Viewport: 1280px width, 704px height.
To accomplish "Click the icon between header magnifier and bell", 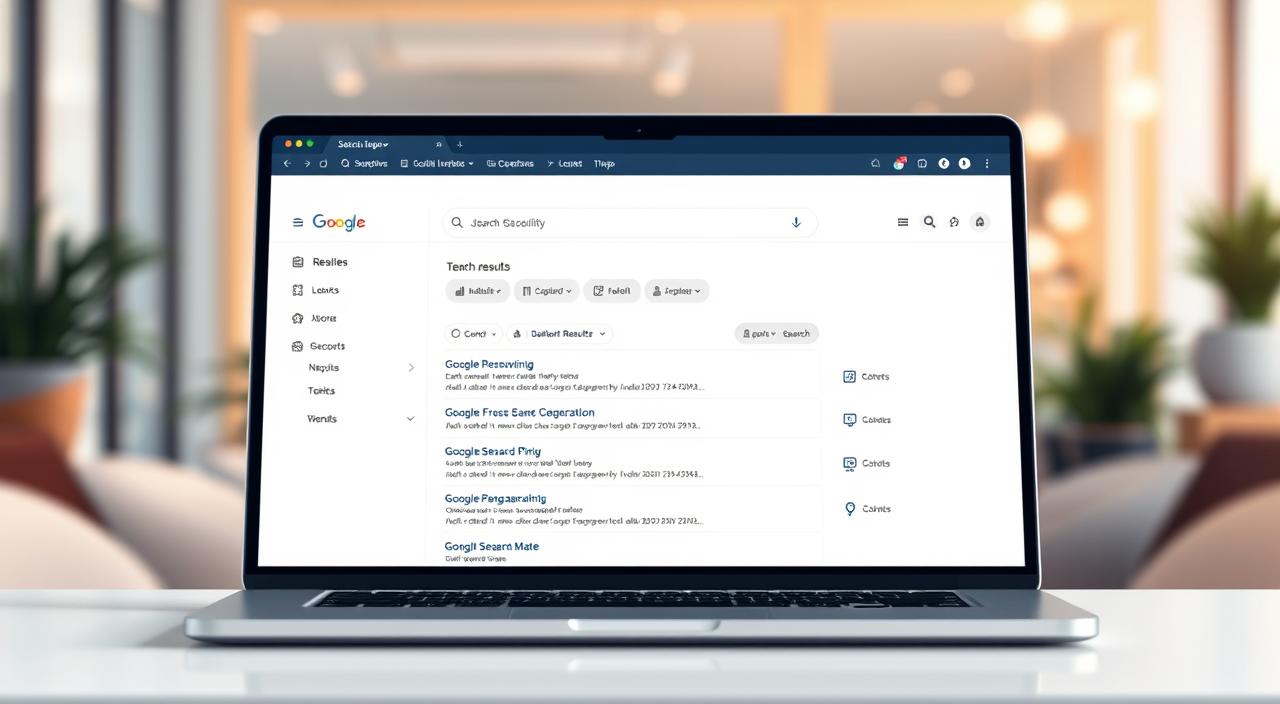I will pos(954,222).
